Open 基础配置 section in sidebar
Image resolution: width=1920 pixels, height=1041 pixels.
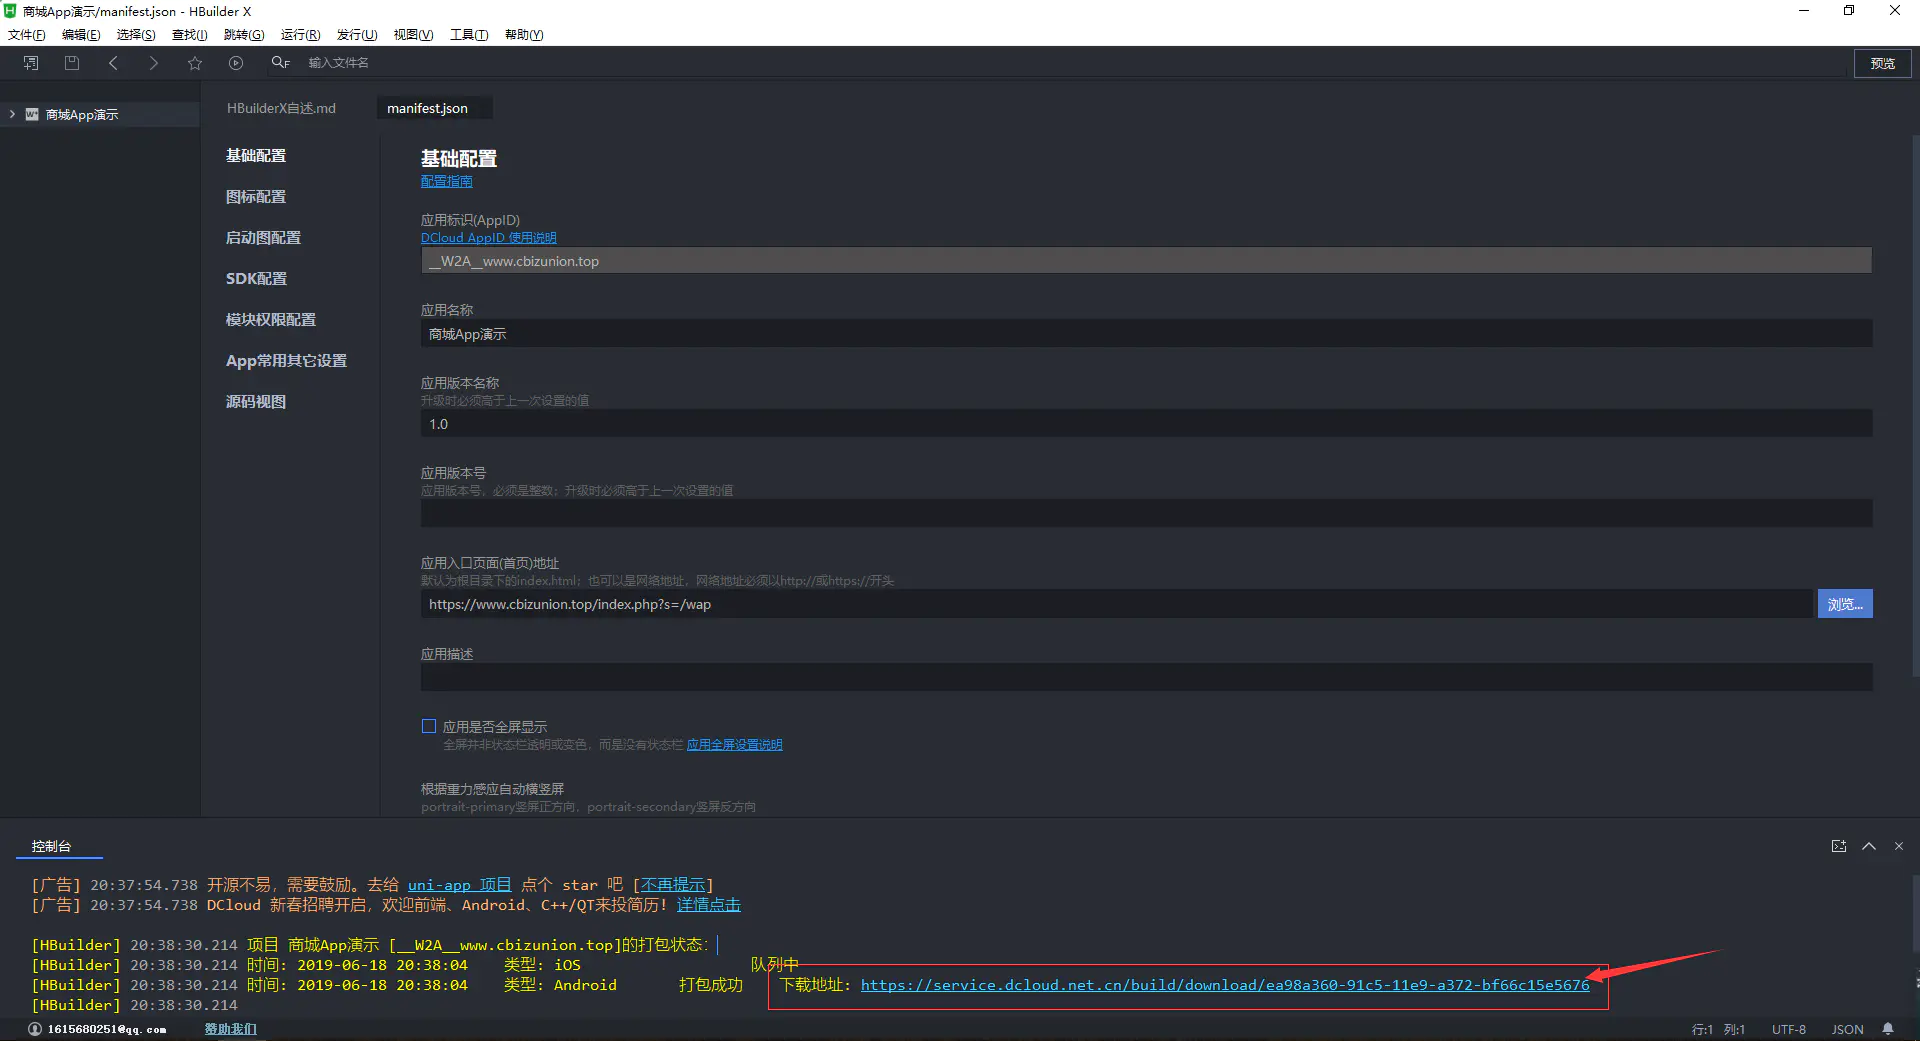tap(256, 155)
